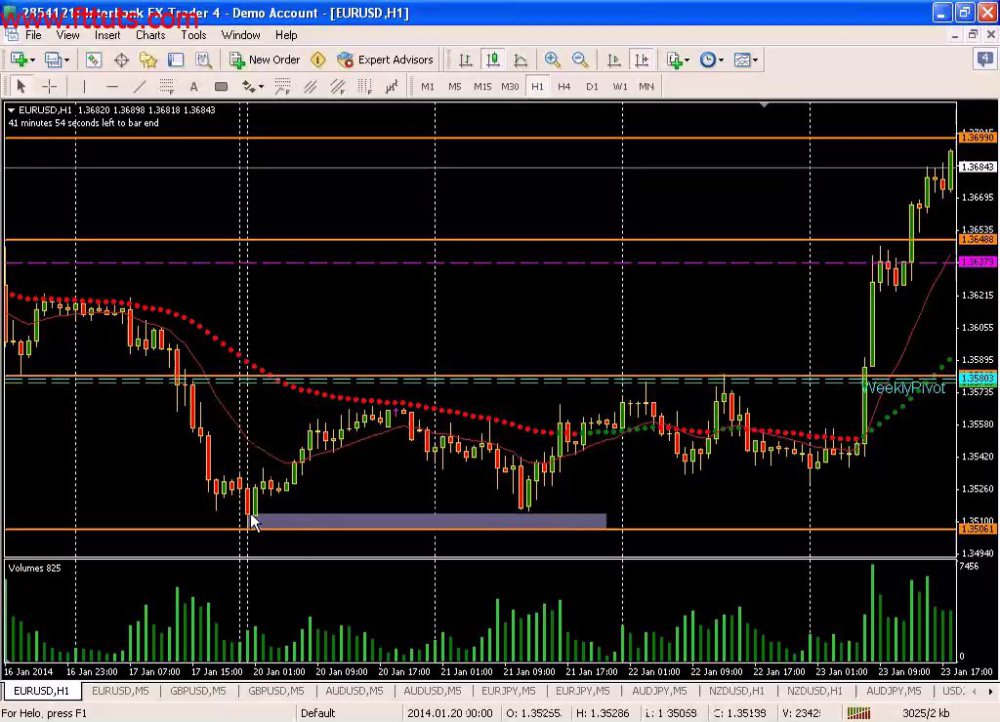
Task: Toggle the Chart Shift button
Action: (642, 60)
